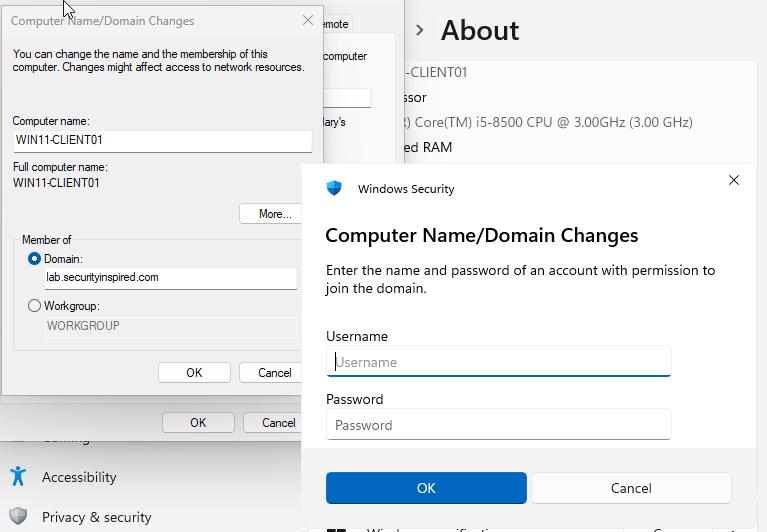Viewport: 767px width, 532px height.
Task: Close the Computer Name/Domain Changes window
Action: coord(308,20)
